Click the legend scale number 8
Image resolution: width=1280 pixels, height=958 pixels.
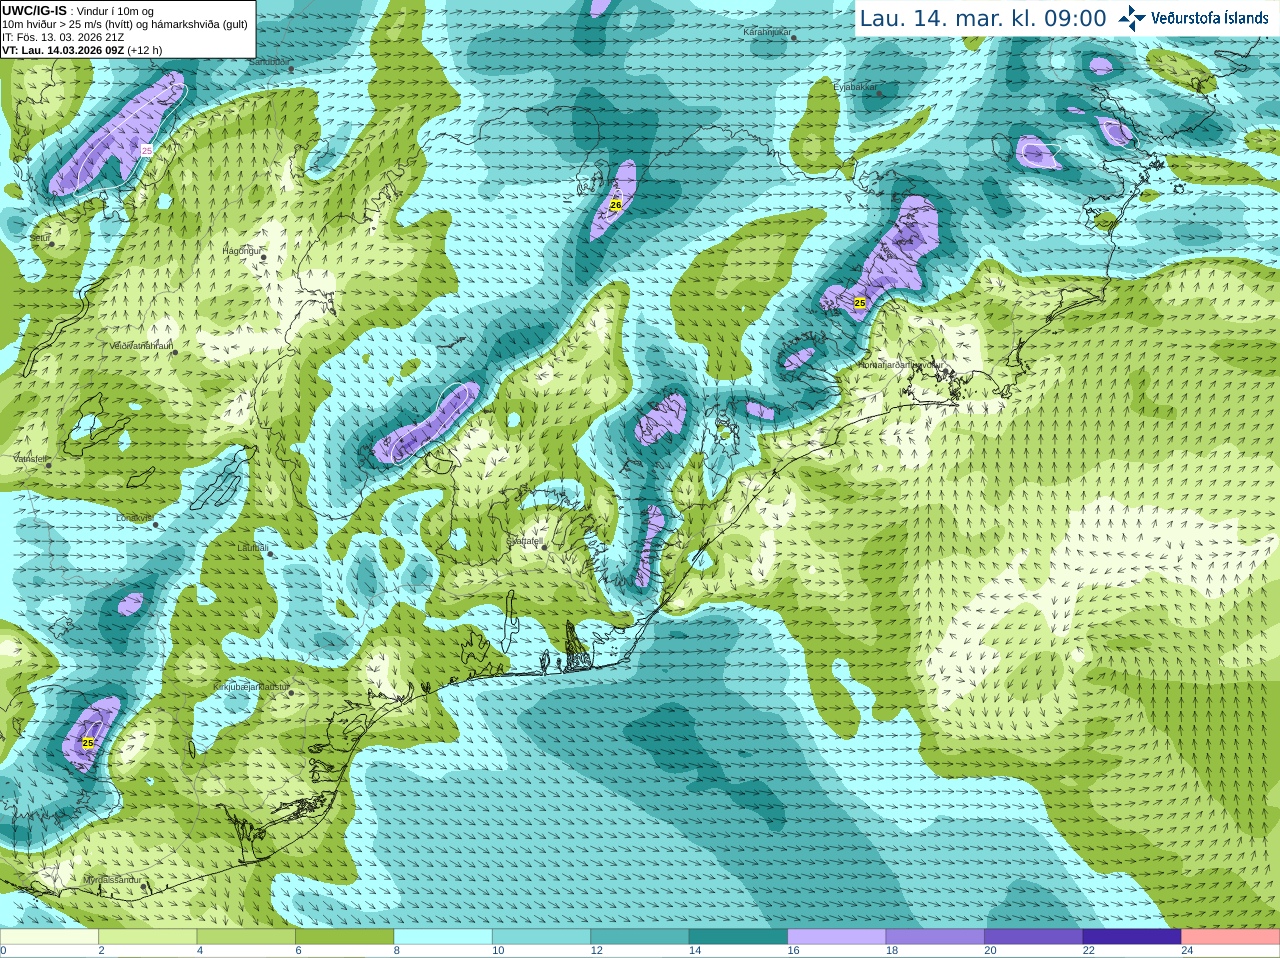pyautogui.click(x=397, y=951)
